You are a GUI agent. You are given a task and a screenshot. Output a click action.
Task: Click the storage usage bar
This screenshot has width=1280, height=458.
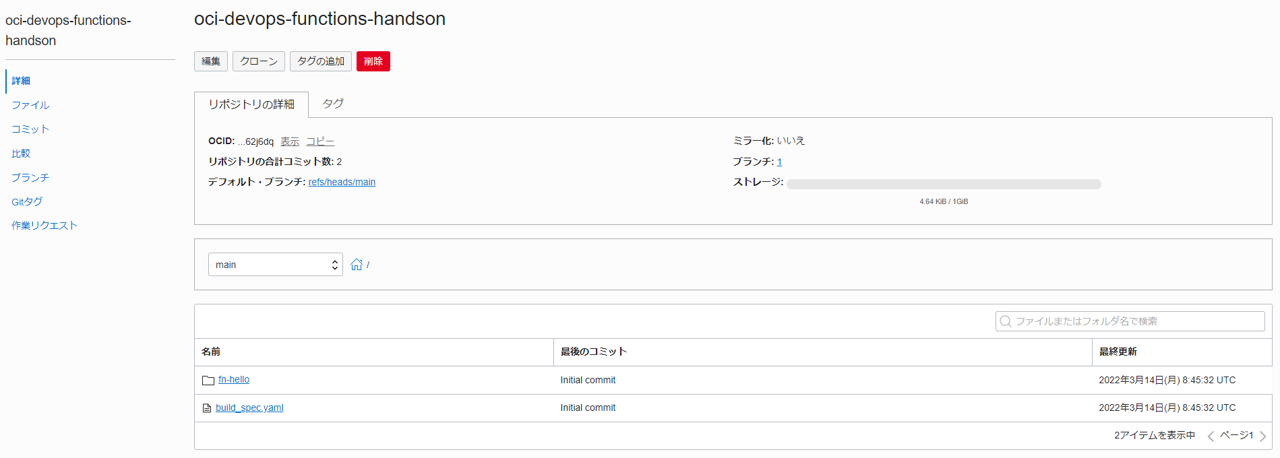pyautogui.click(x=943, y=184)
